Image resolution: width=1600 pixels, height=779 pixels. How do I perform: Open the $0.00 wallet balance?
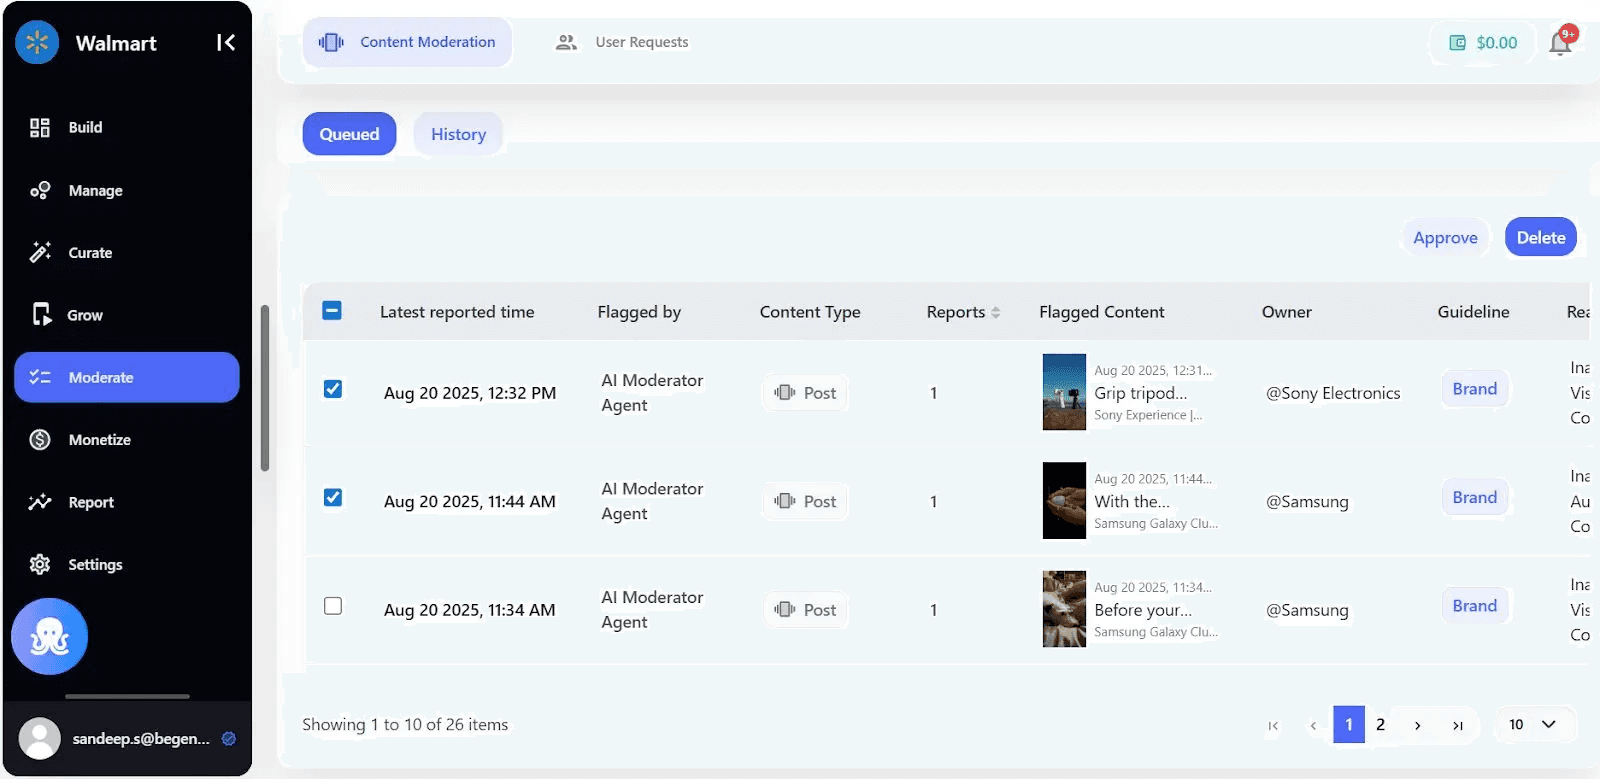point(1483,42)
